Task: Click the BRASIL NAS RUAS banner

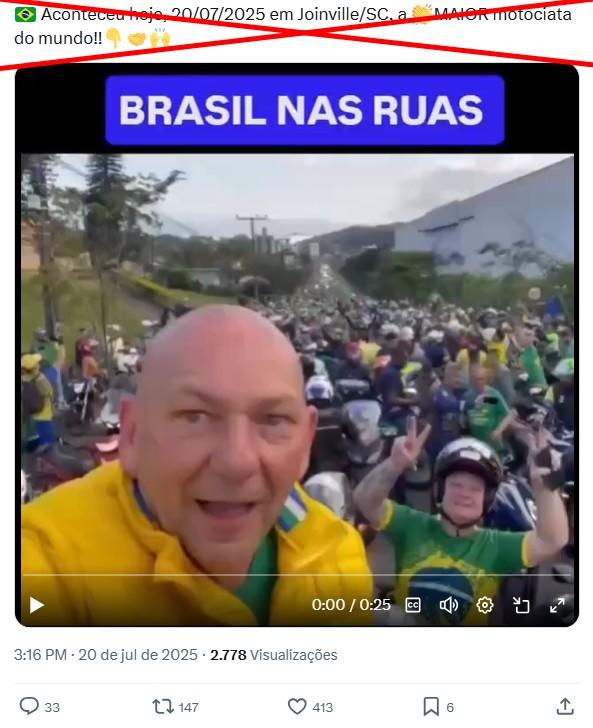Action: click(x=305, y=110)
